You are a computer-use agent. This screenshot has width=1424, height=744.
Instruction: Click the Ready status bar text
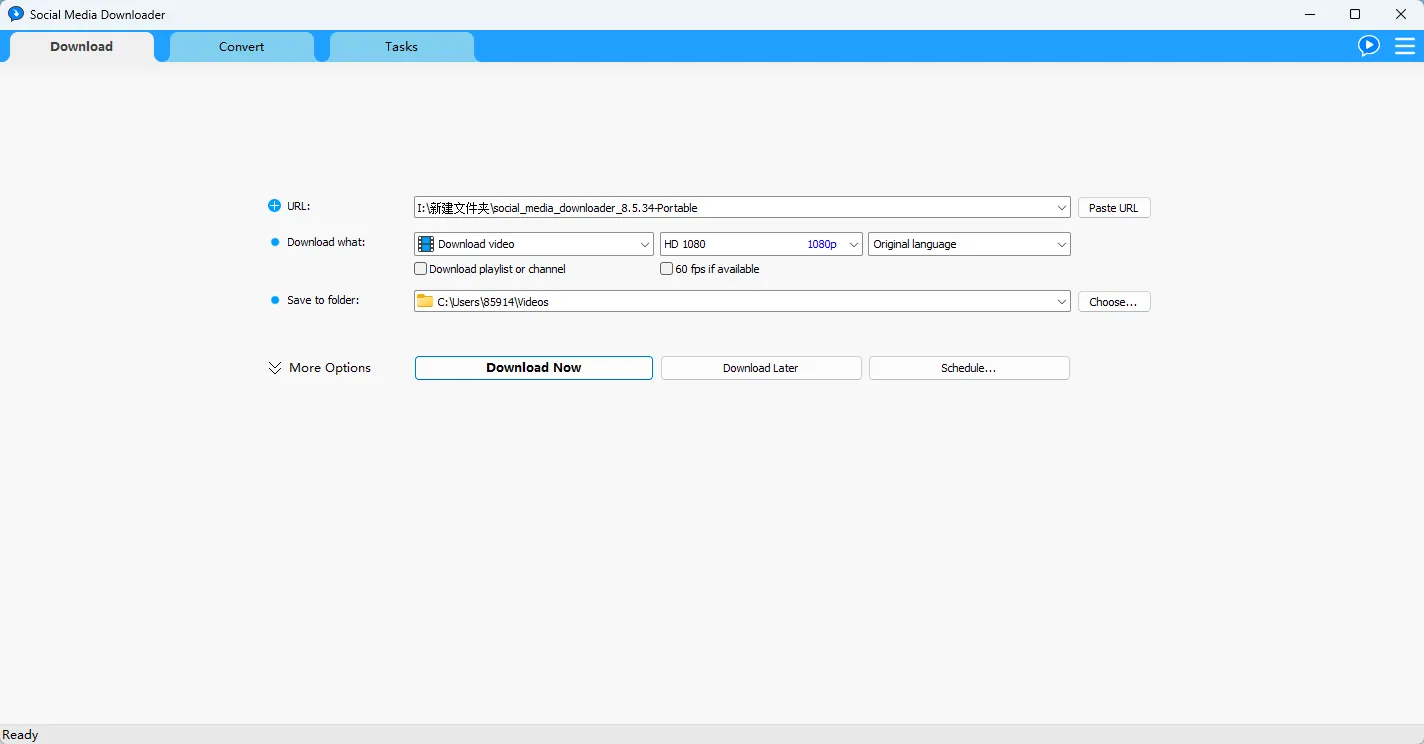point(20,735)
